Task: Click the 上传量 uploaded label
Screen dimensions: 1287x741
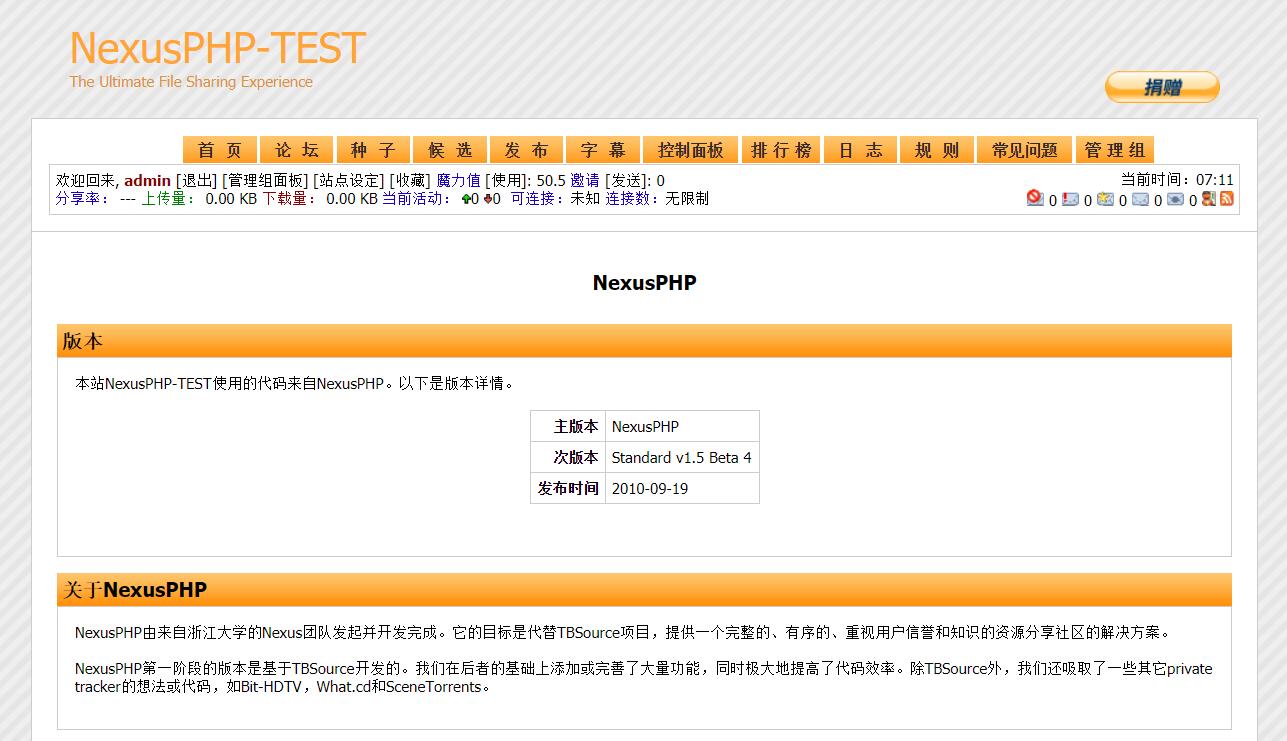Action: 168,198
